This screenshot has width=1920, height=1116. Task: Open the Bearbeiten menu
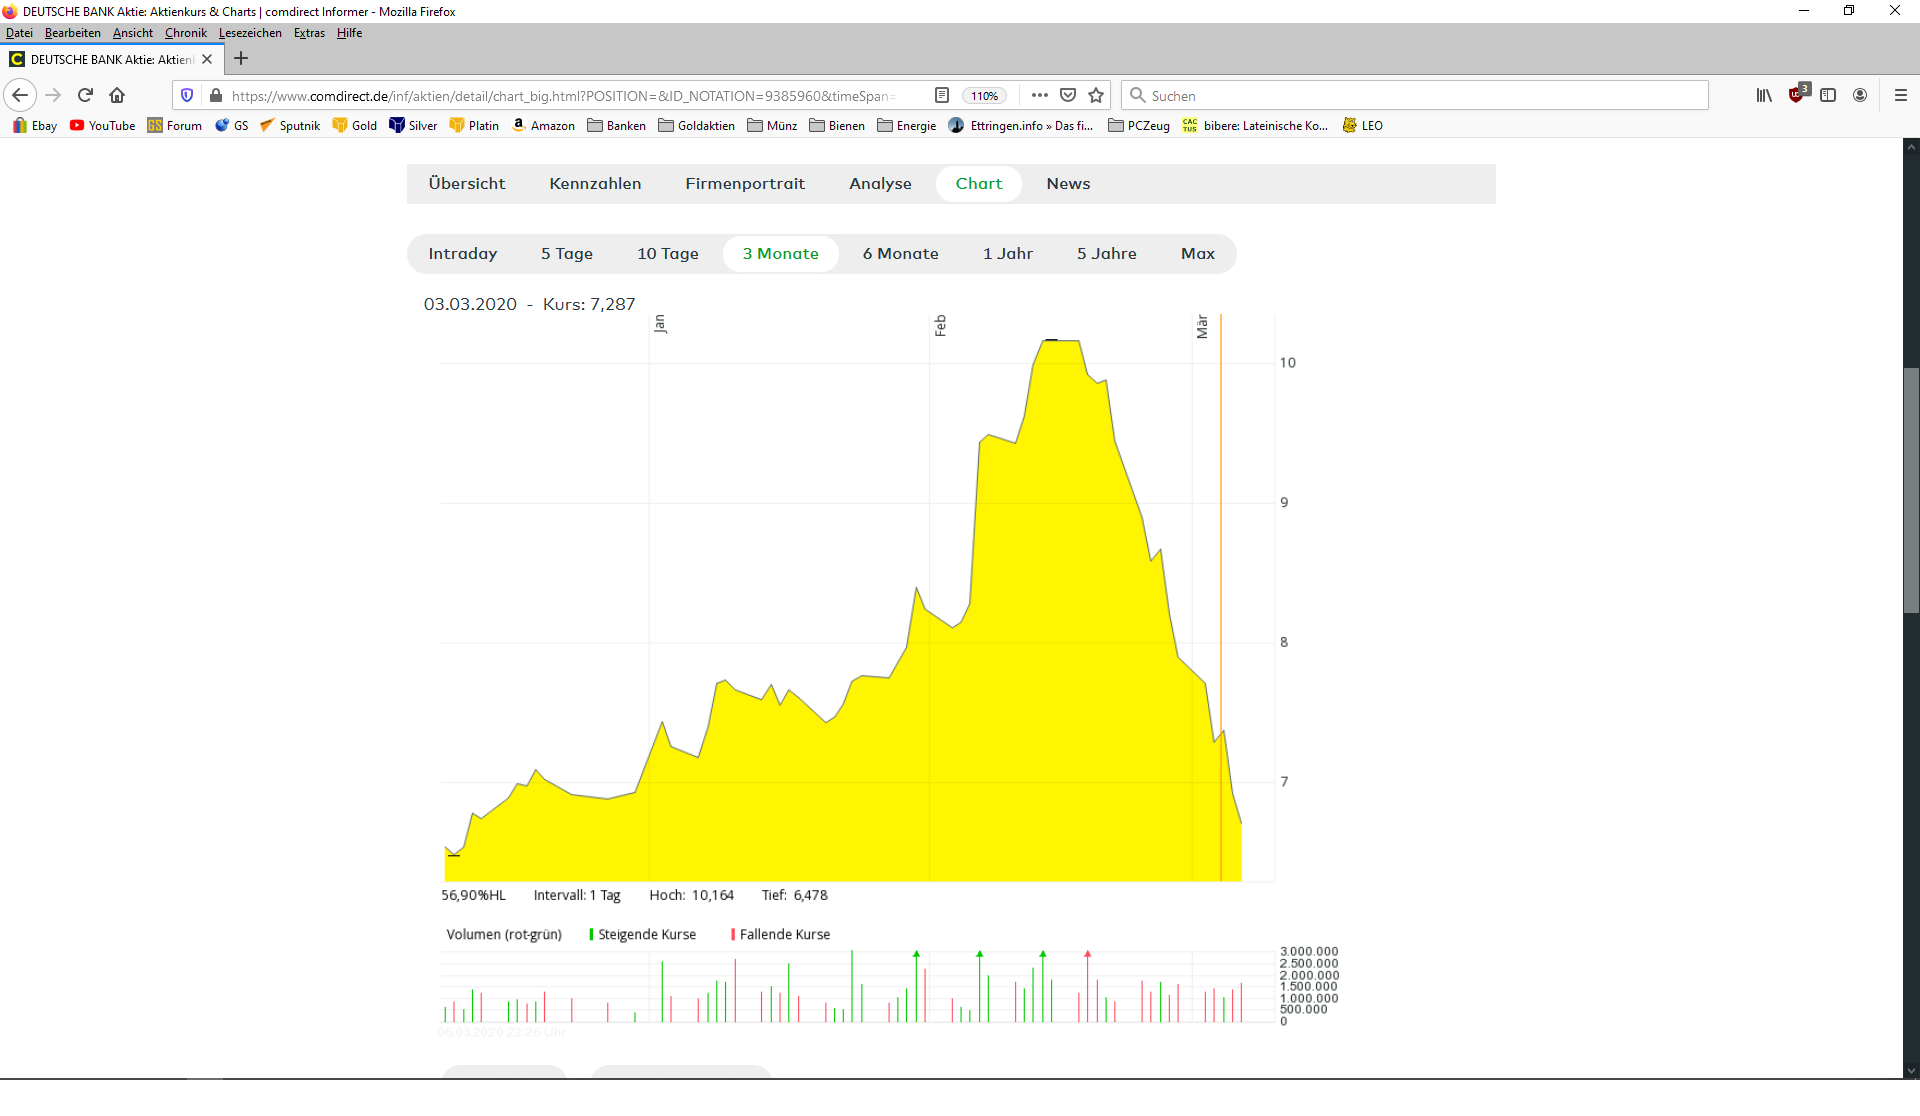[73, 33]
